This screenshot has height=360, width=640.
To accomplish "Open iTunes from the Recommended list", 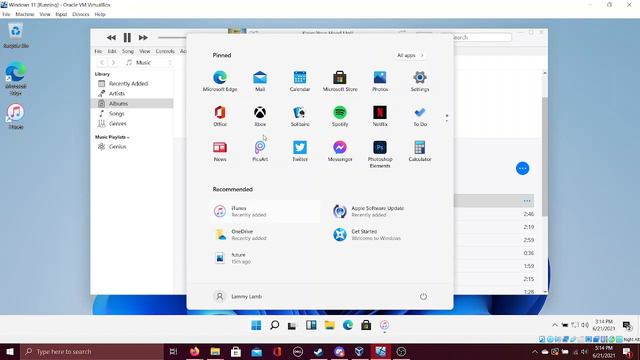I will (x=265, y=211).
